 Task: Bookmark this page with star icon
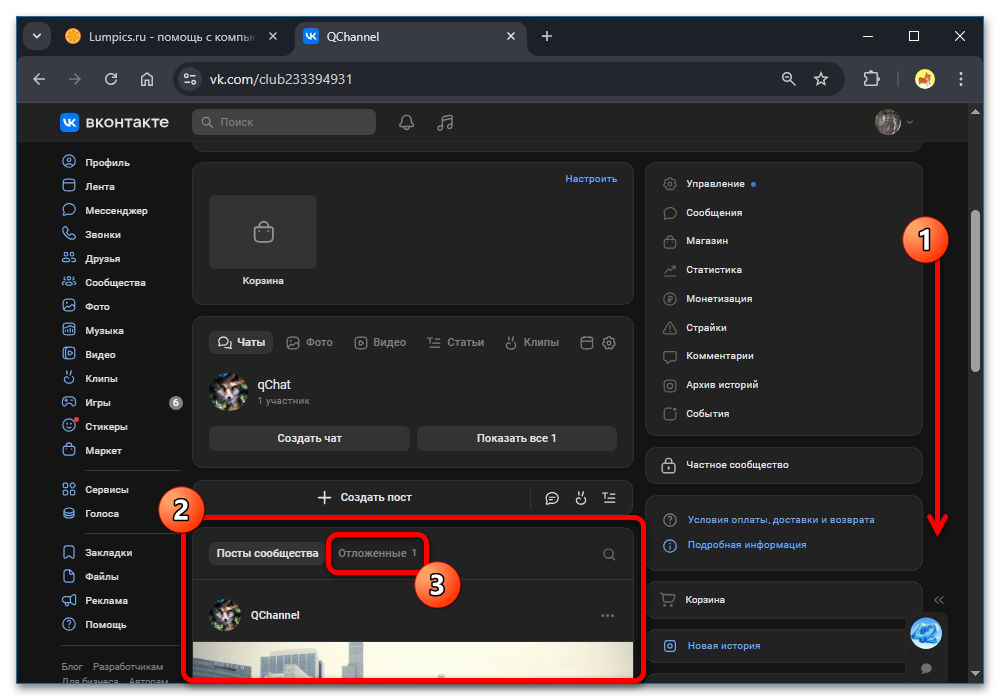821,79
